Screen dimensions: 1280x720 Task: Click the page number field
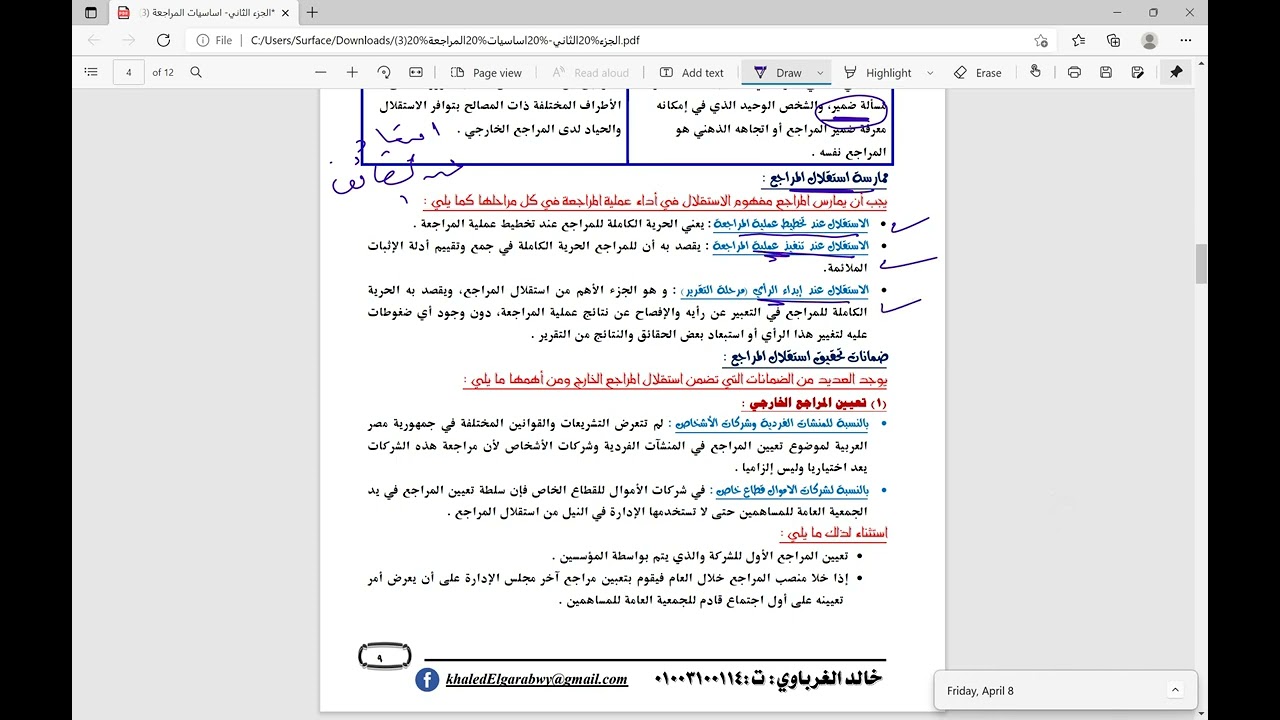129,72
